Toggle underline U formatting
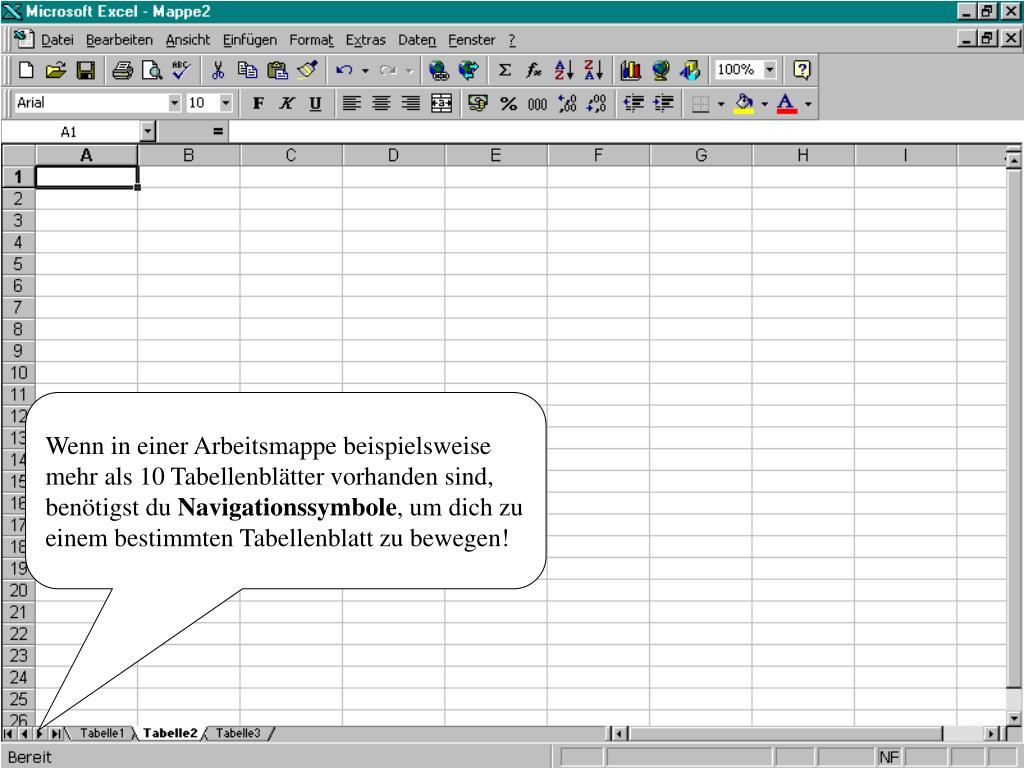The height and width of the screenshot is (768, 1024). (x=315, y=103)
